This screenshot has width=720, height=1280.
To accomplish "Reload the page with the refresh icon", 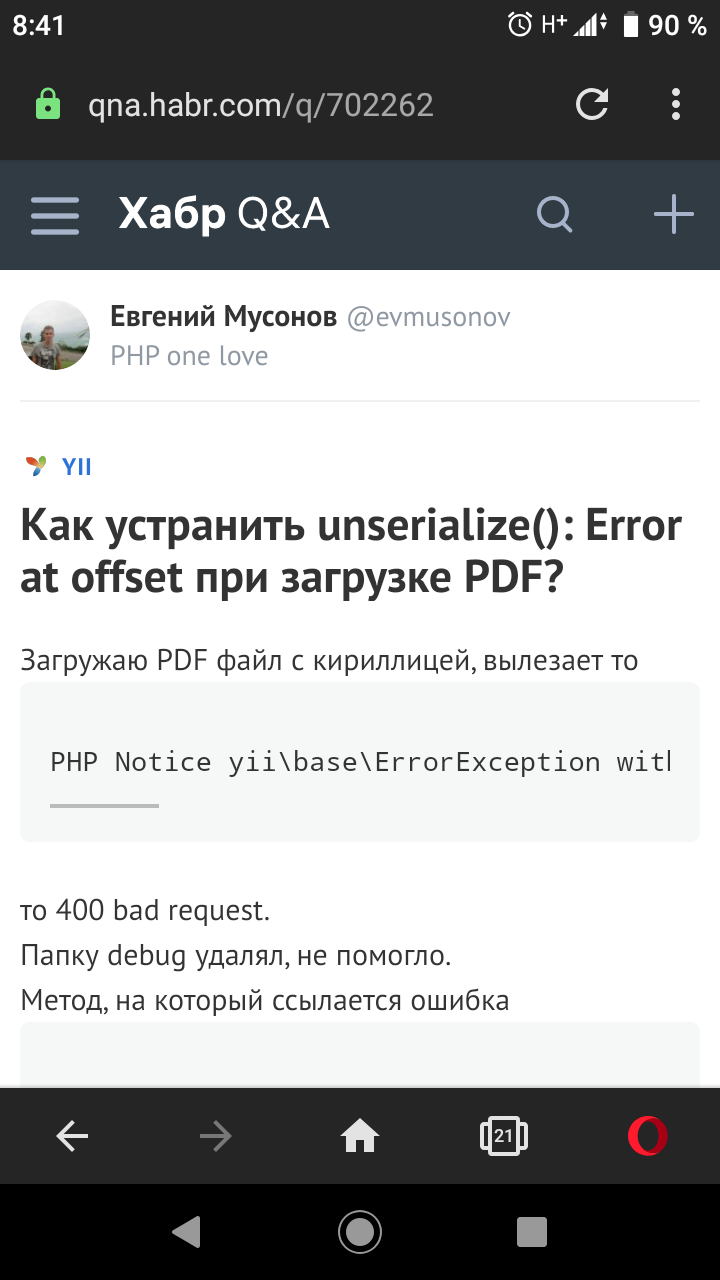I will tap(592, 105).
